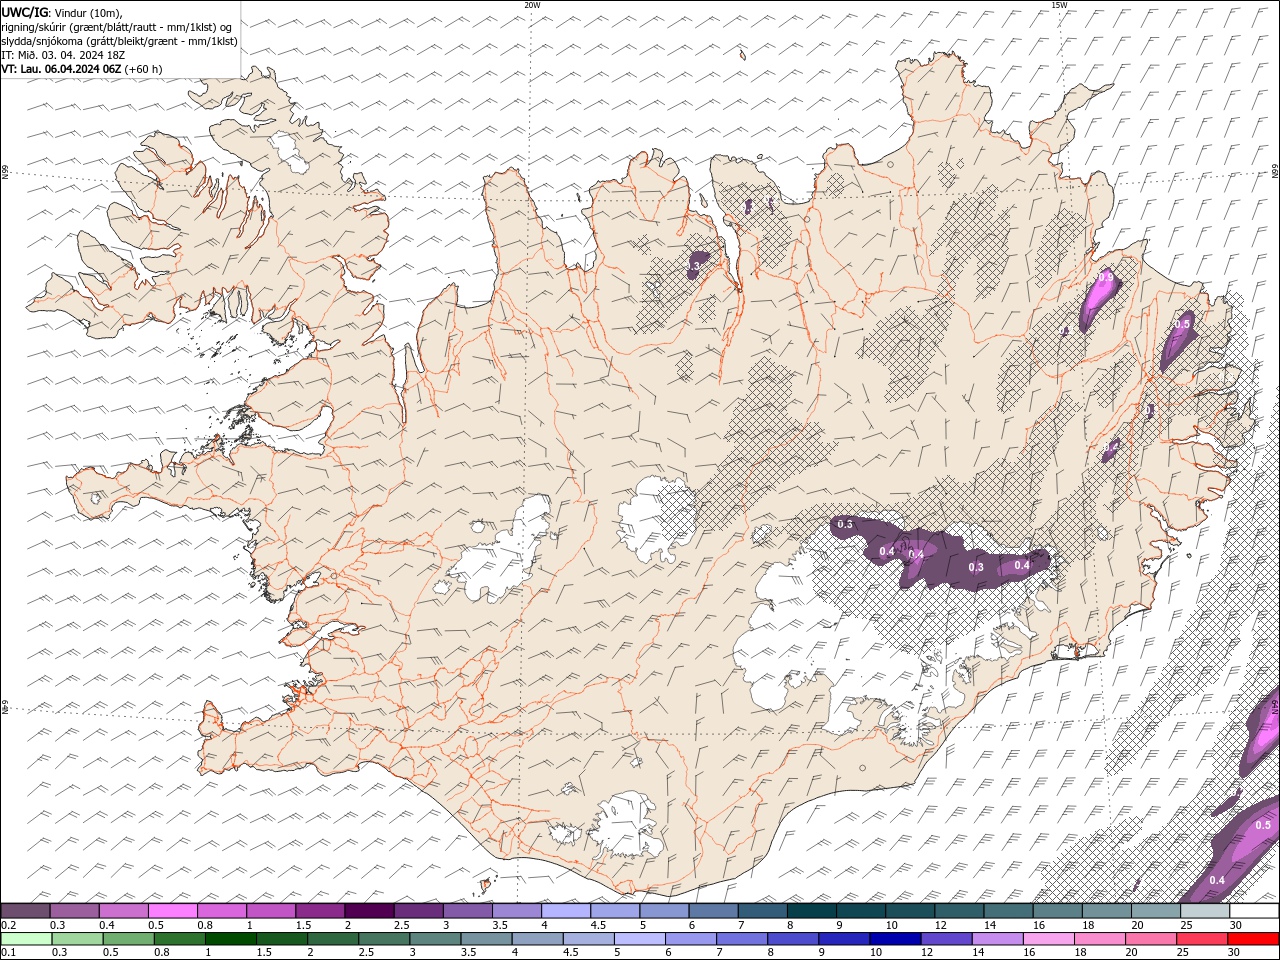Pick the darkest green lower swatch labeled 1
This screenshot has width=1280, height=960.
[230, 939]
